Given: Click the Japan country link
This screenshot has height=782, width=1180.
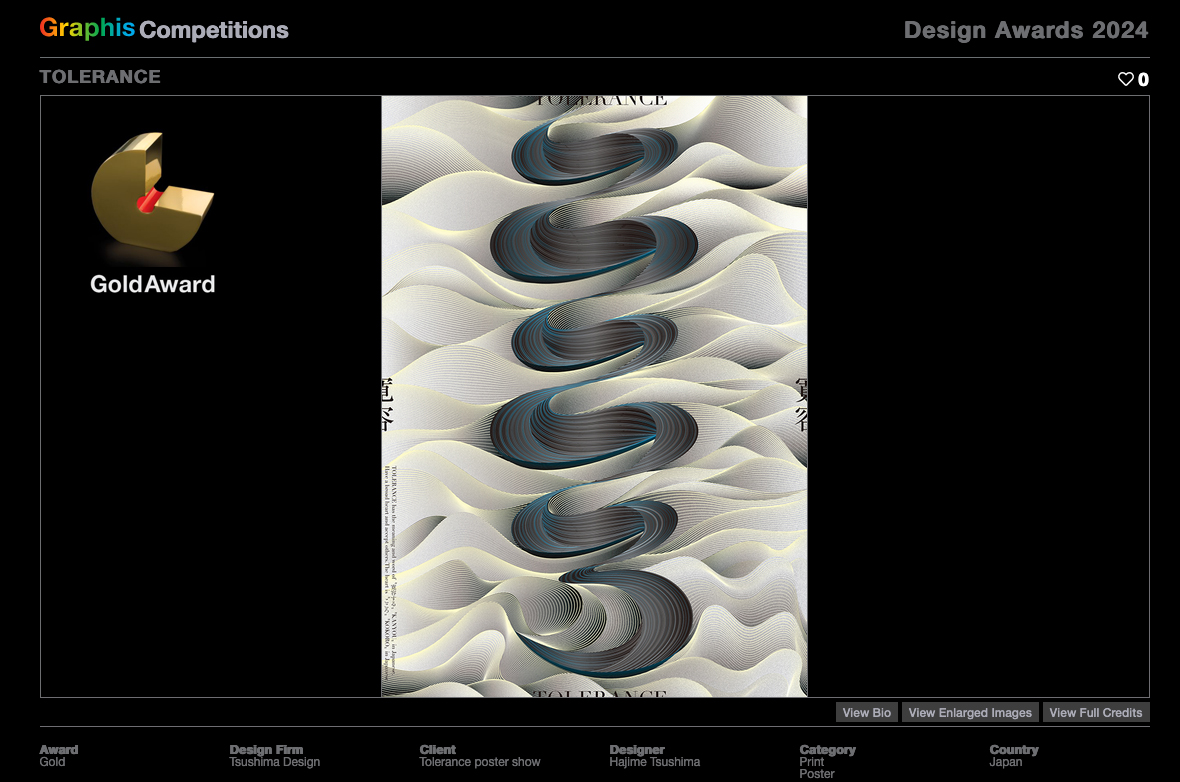Looking at the screenshot, I should [x=1006, y=760].
